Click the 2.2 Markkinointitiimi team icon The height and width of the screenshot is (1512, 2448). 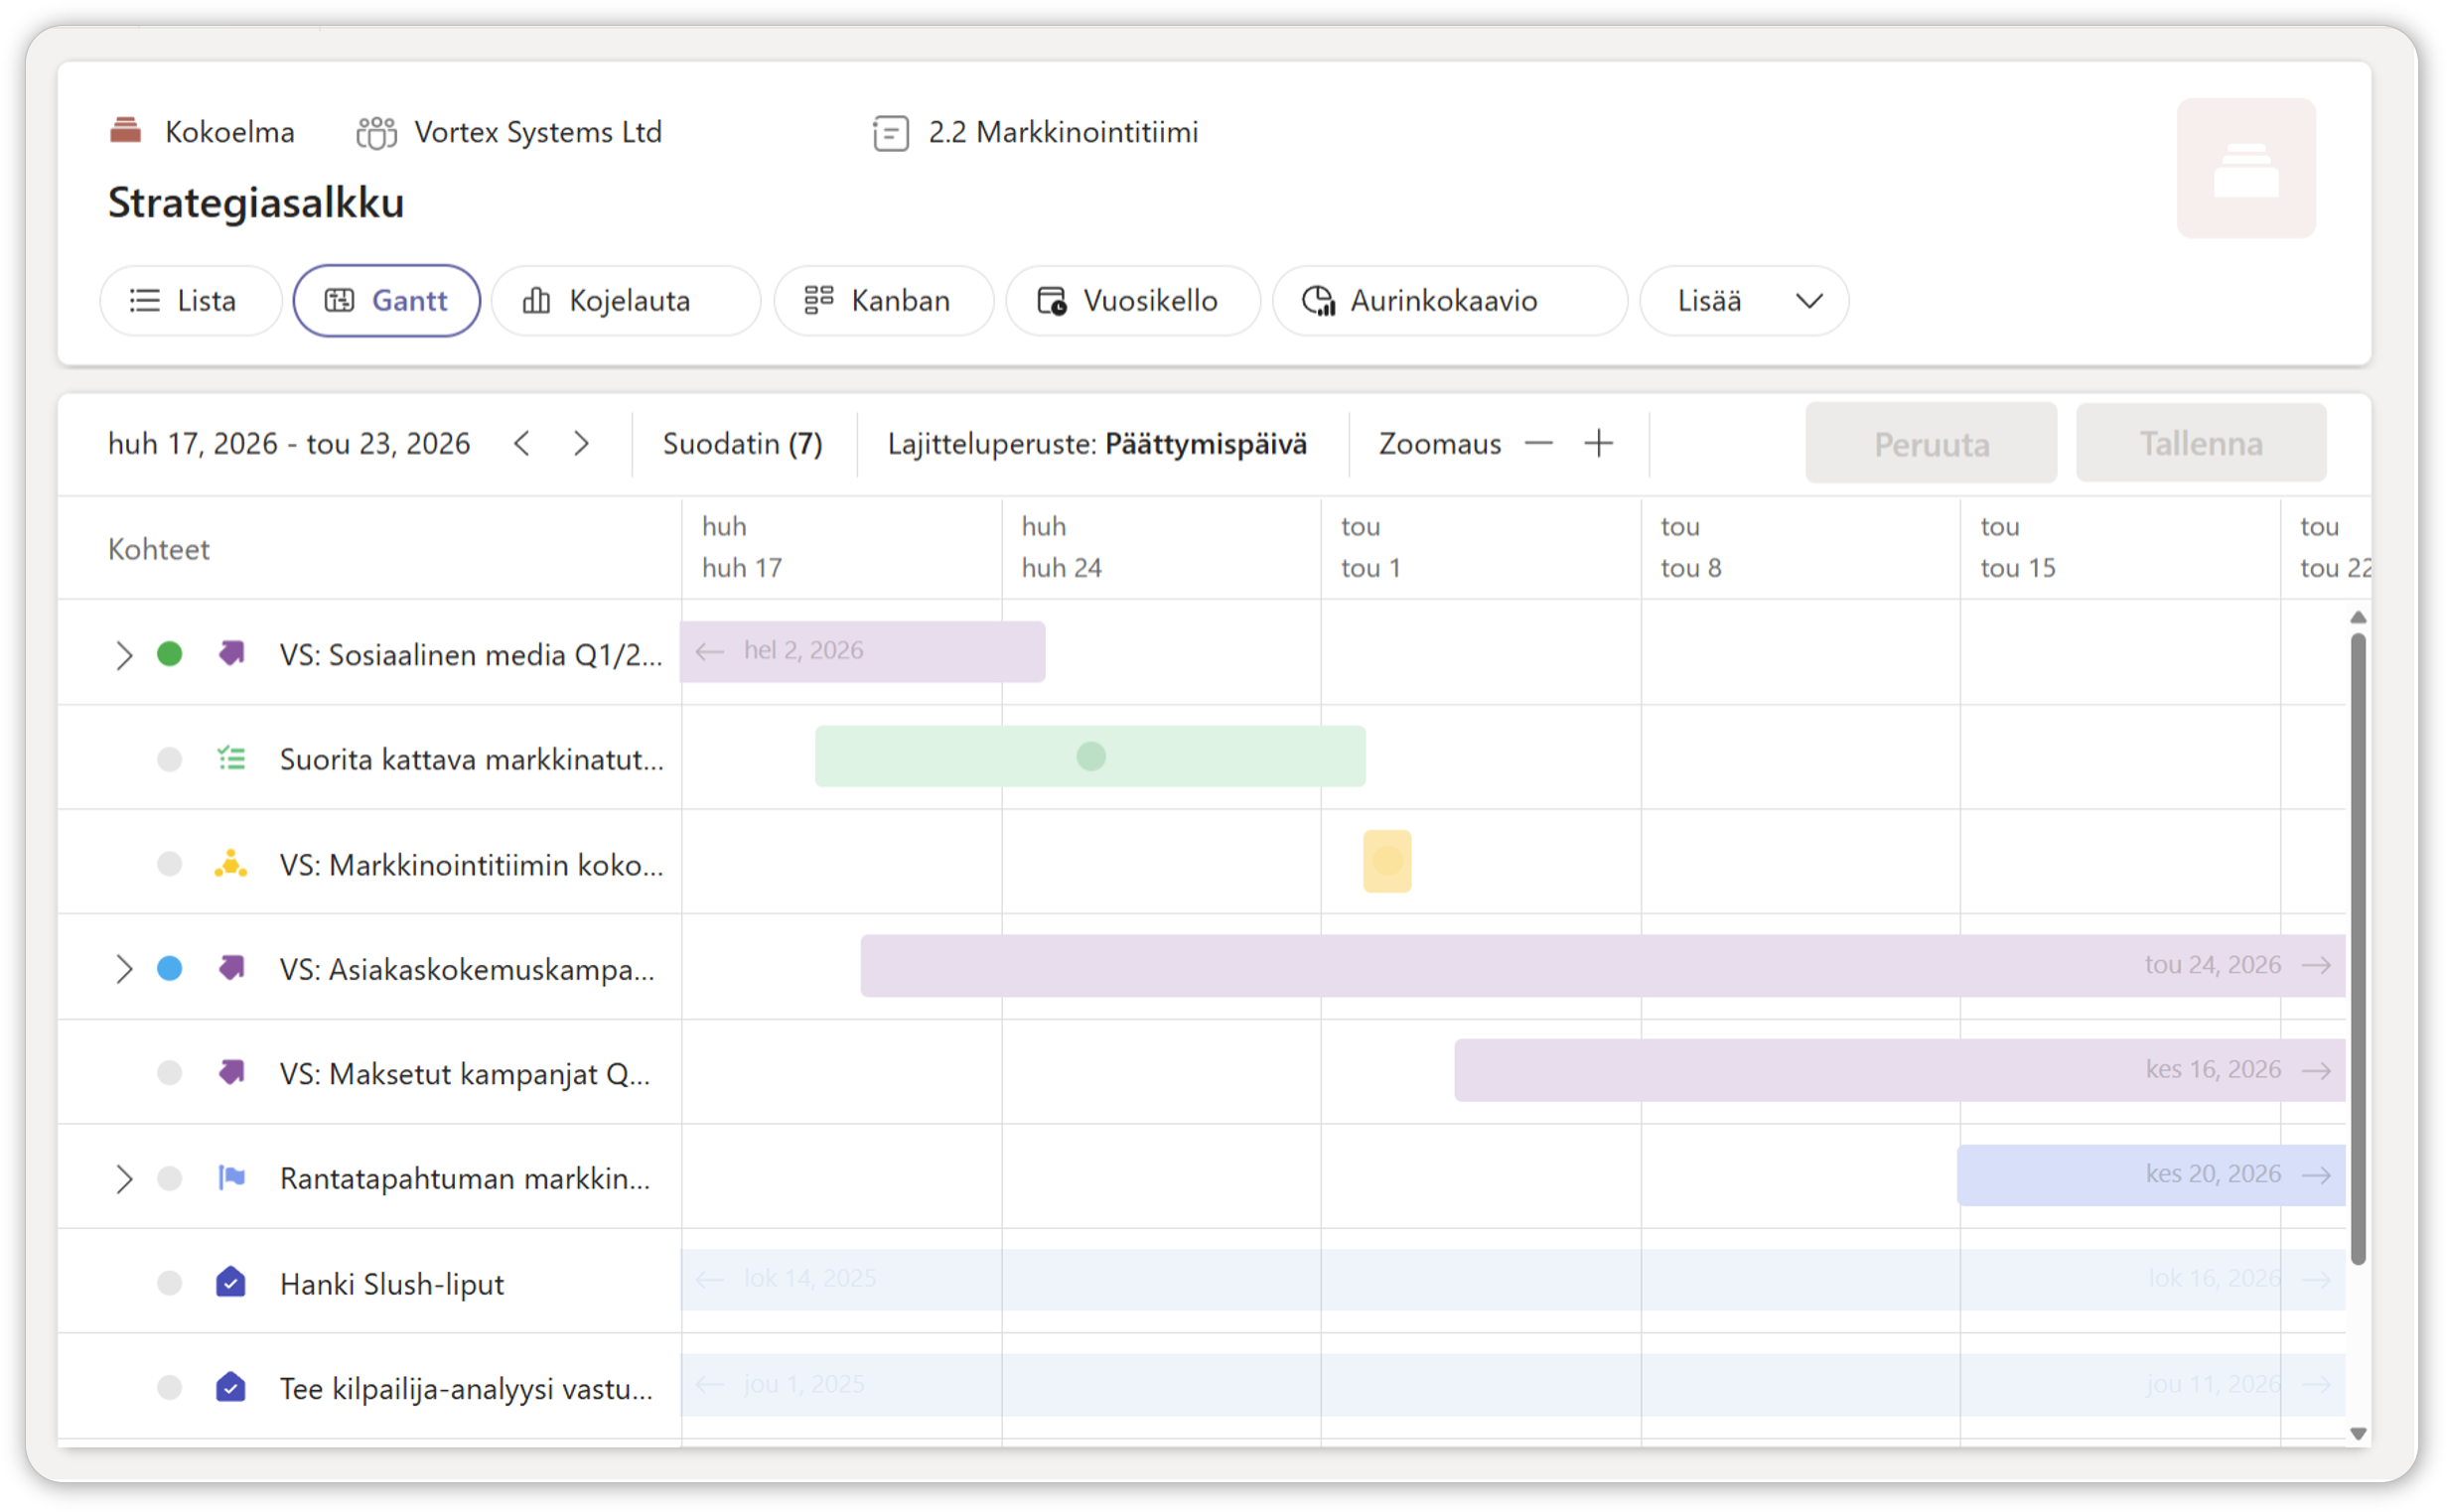[890, 132]
